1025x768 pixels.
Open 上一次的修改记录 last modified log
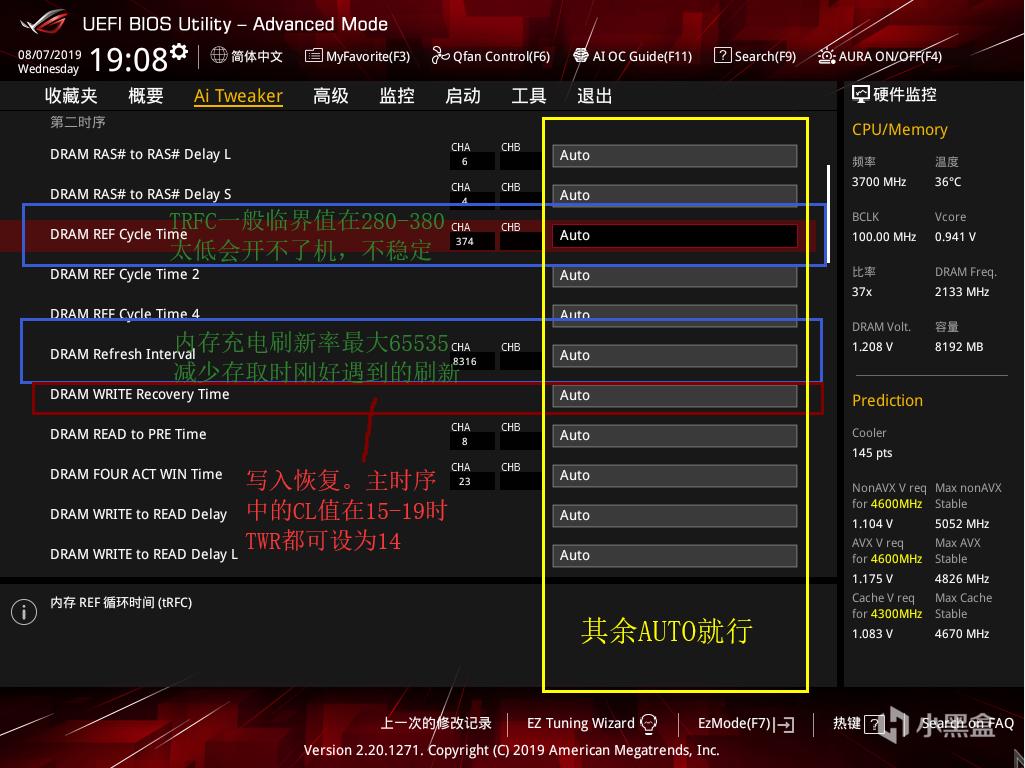coord(436,724)
